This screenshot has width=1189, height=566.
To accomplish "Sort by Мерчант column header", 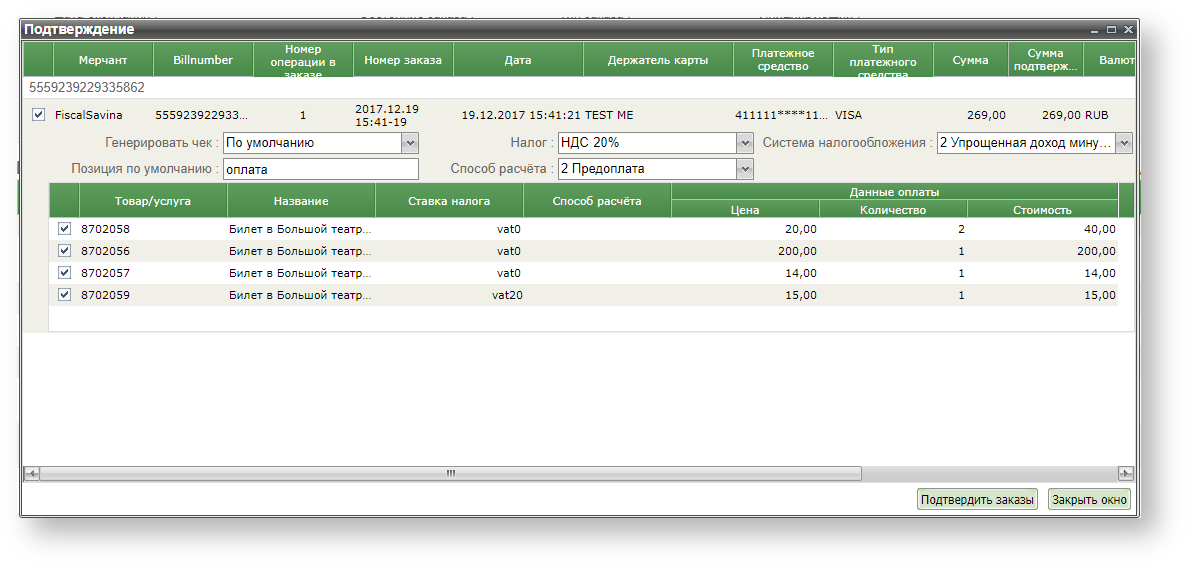I will (x=103, y=60).
